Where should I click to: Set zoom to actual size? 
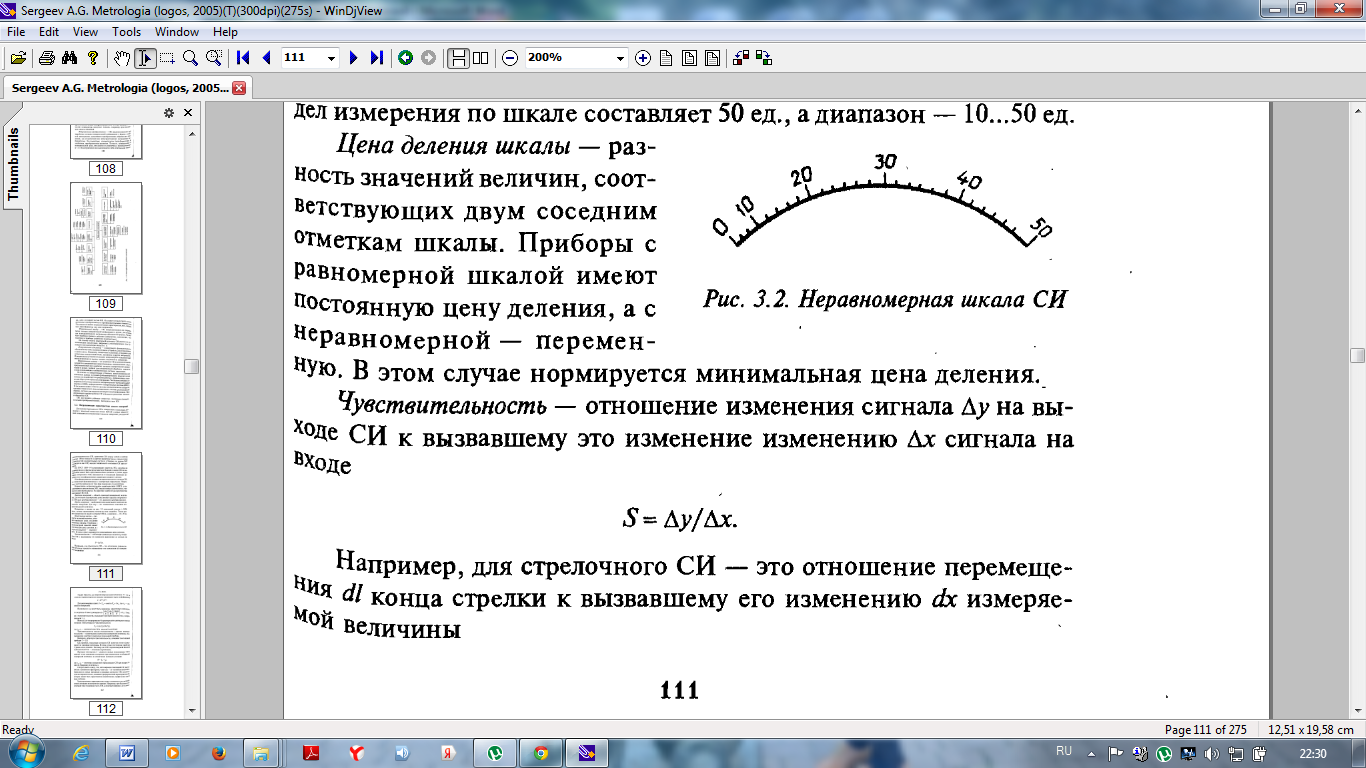click(x=666, y=58)
